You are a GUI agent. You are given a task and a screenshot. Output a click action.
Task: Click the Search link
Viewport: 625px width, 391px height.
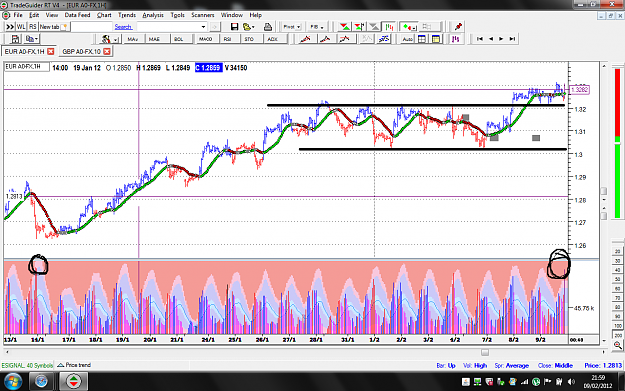point(123,27)
